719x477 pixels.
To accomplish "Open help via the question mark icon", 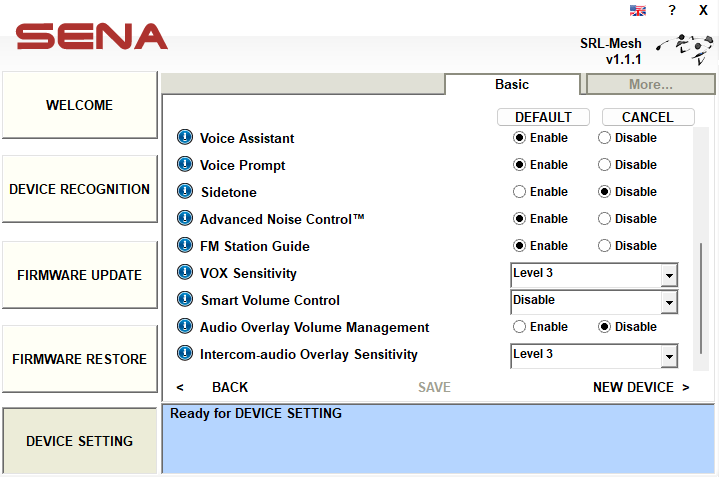I will pyautogui.click(x=672, y=10).
